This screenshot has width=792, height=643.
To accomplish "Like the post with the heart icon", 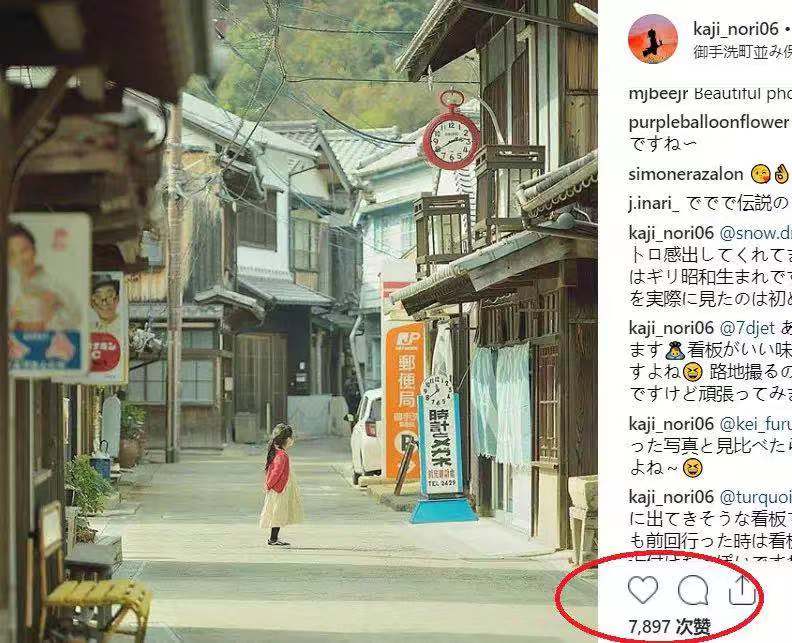I will tap(642, 589).
